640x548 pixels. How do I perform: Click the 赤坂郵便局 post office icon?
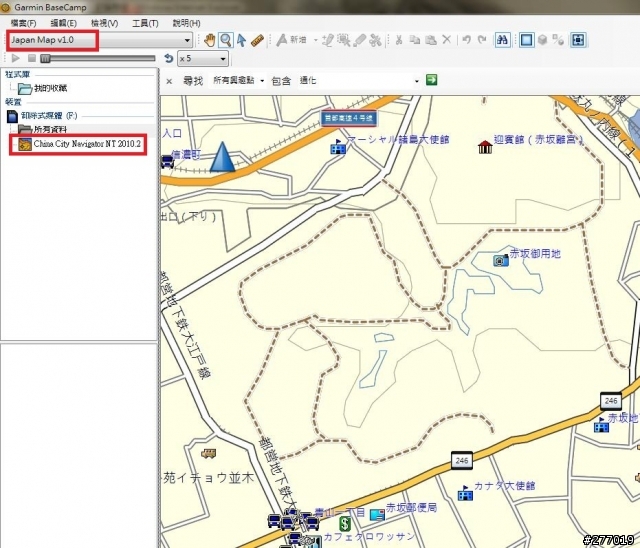[378, 514]
